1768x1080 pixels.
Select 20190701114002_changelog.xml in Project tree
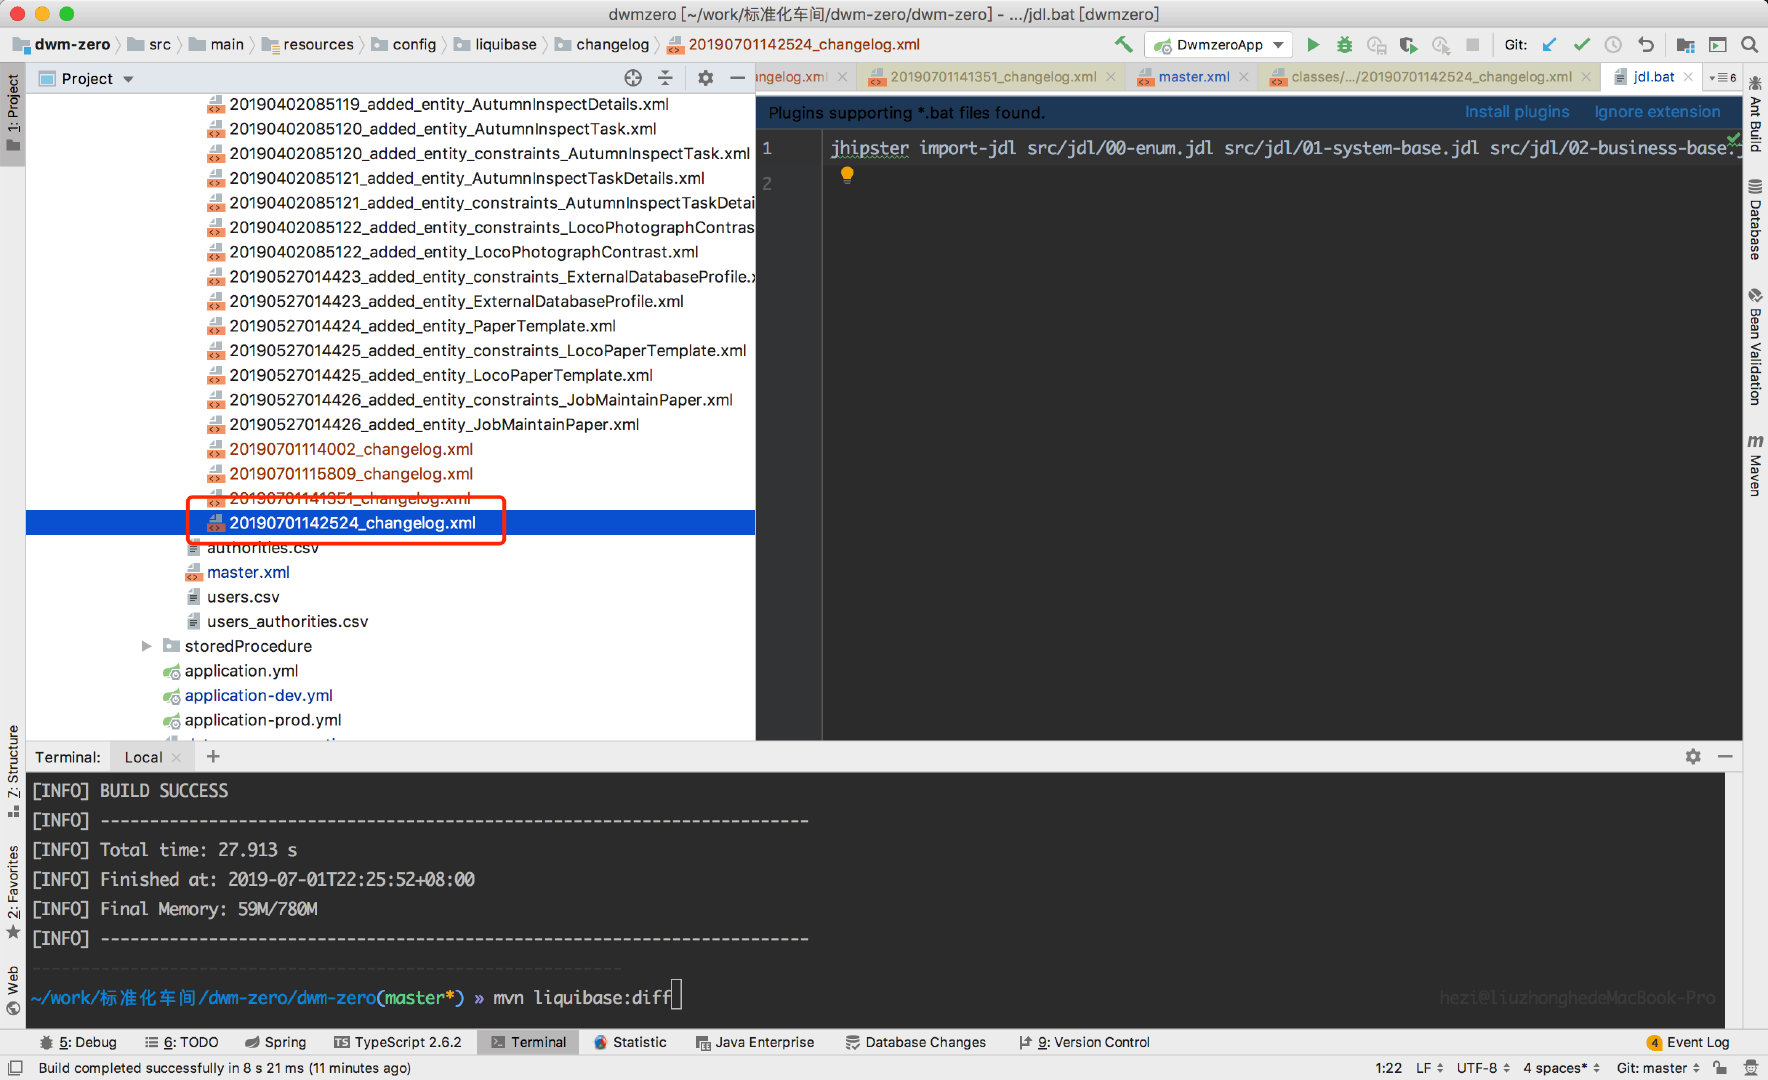[350, 449]
